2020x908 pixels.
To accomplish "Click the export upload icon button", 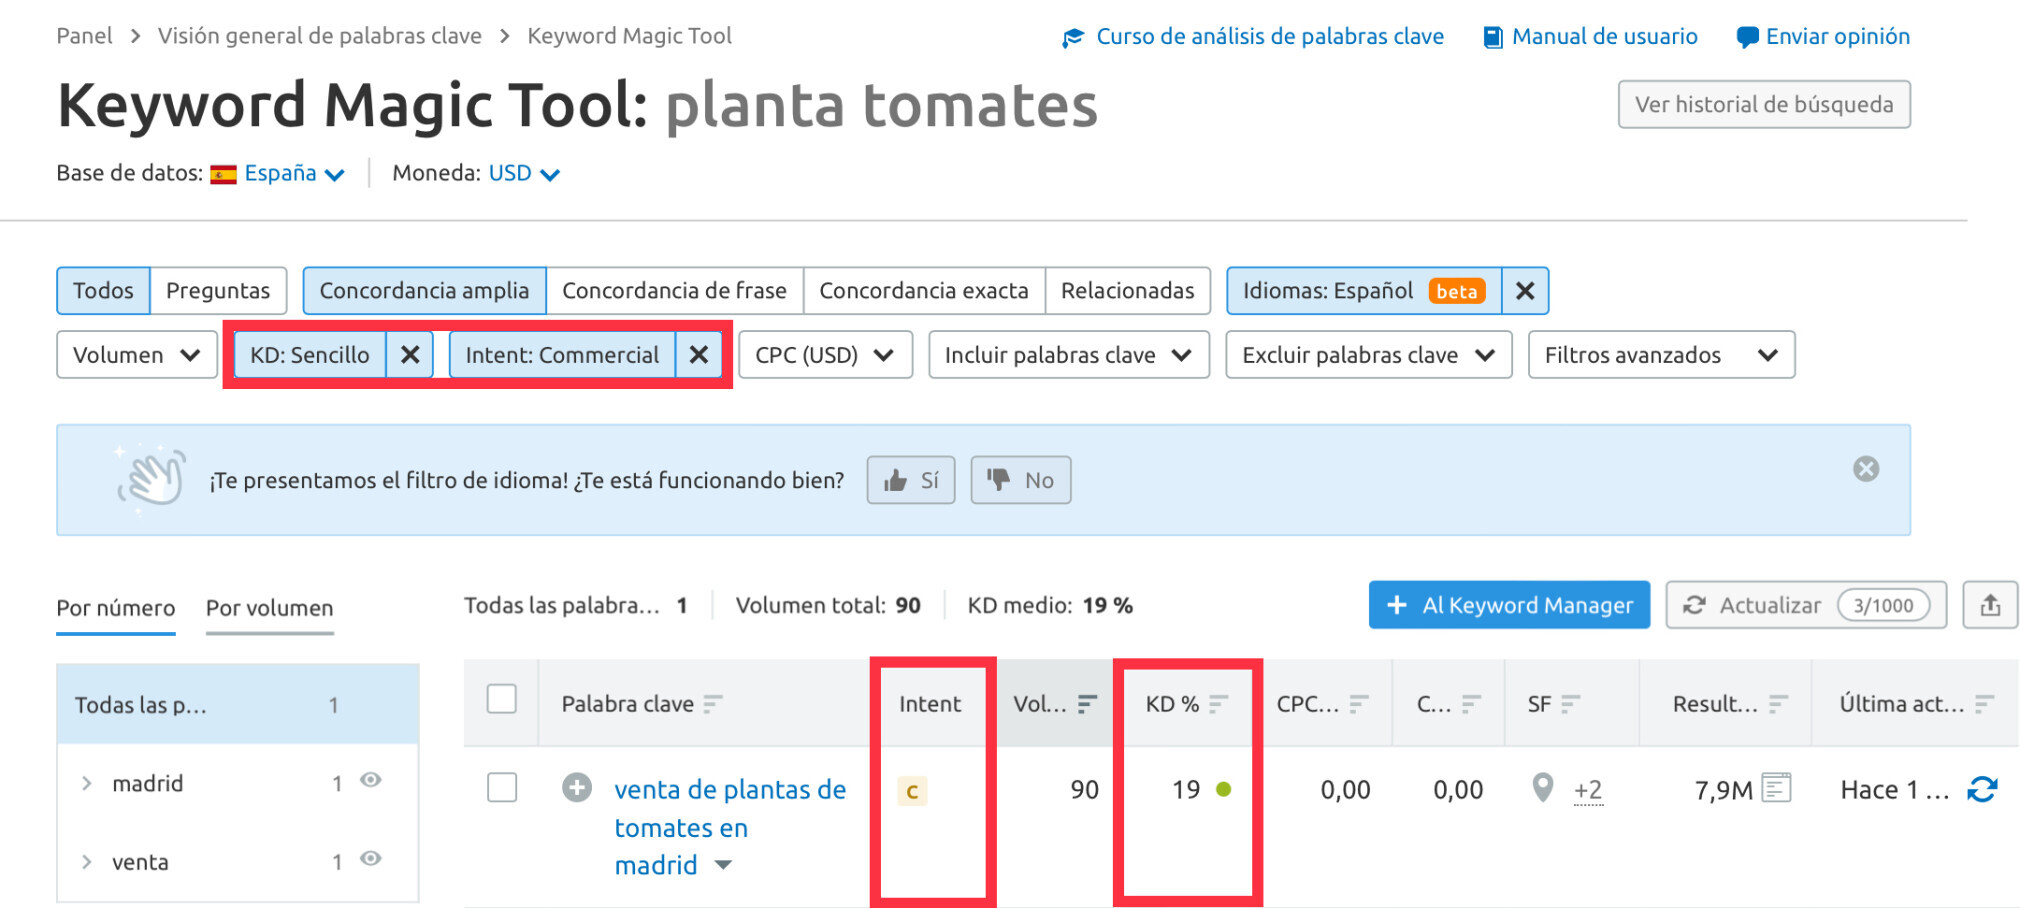I will click(1990, 605).
